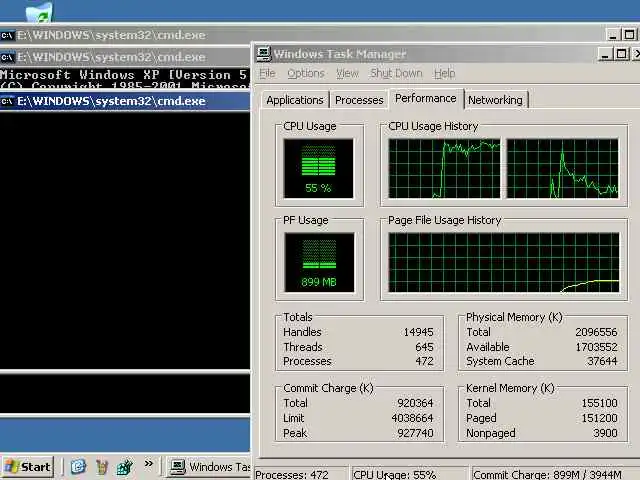640x480 pixels.
Task: Open the File menu in Task Manager
Action: (267, 73)
